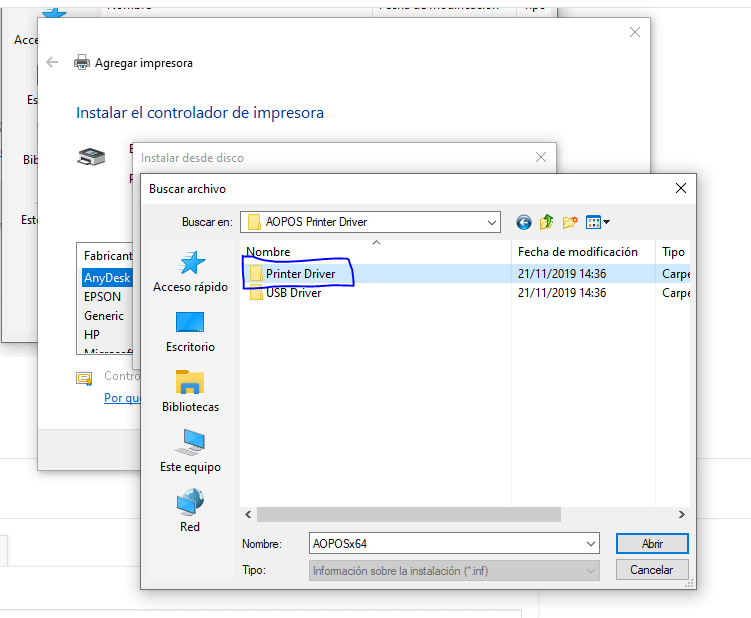Select EPSON in the Fabricante list
Screen dimensions: 751x618
(x=102, y=297)
